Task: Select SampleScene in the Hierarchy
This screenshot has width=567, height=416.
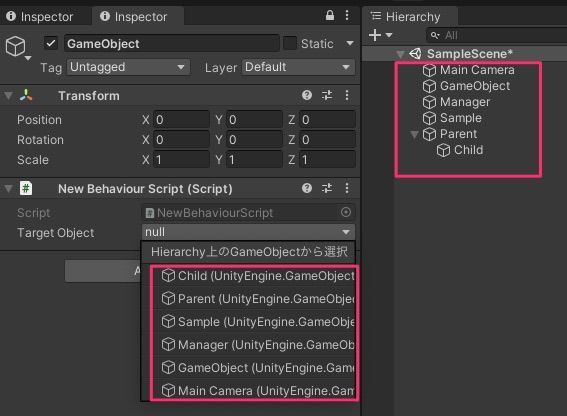Action: pos(469,54)
